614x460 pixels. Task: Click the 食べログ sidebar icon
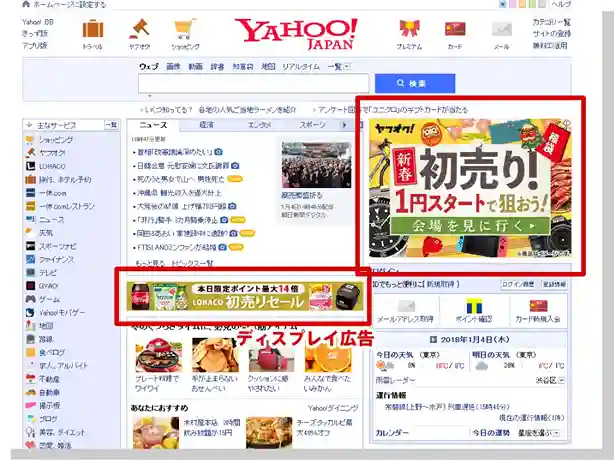(30, 352)
